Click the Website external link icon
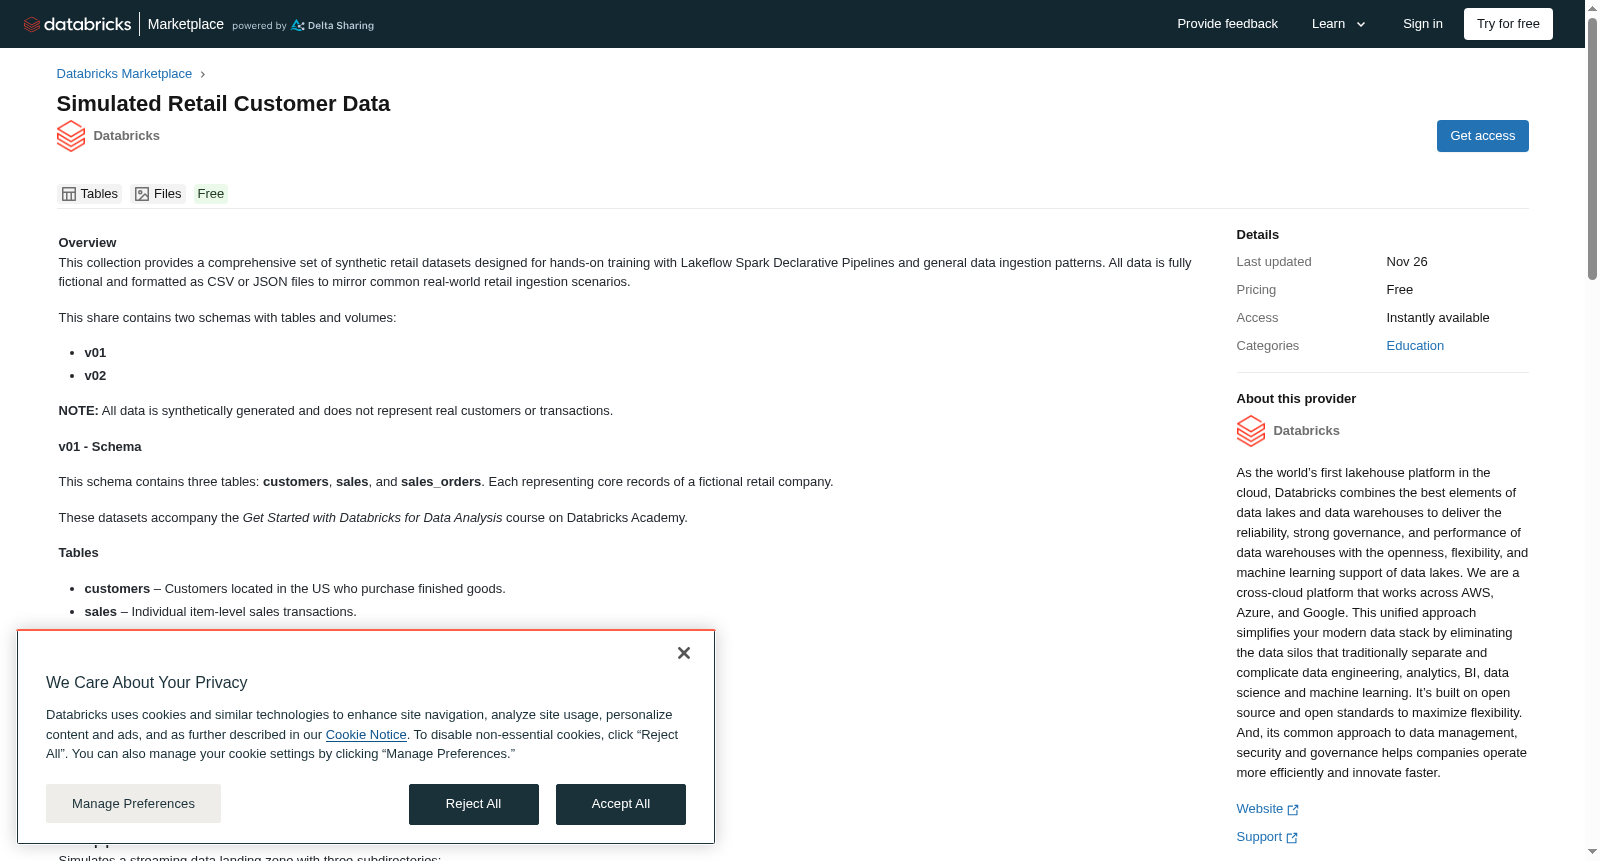1600x861 pixels. click(1293, 810)
